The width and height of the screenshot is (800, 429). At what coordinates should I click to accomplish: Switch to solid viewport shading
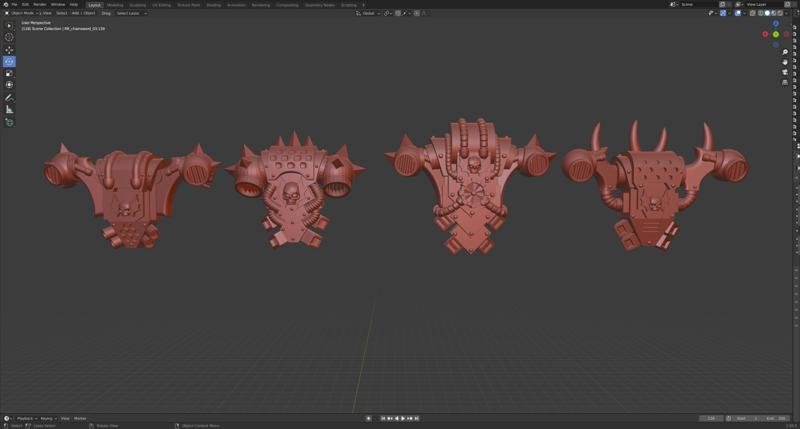[767, 13]
